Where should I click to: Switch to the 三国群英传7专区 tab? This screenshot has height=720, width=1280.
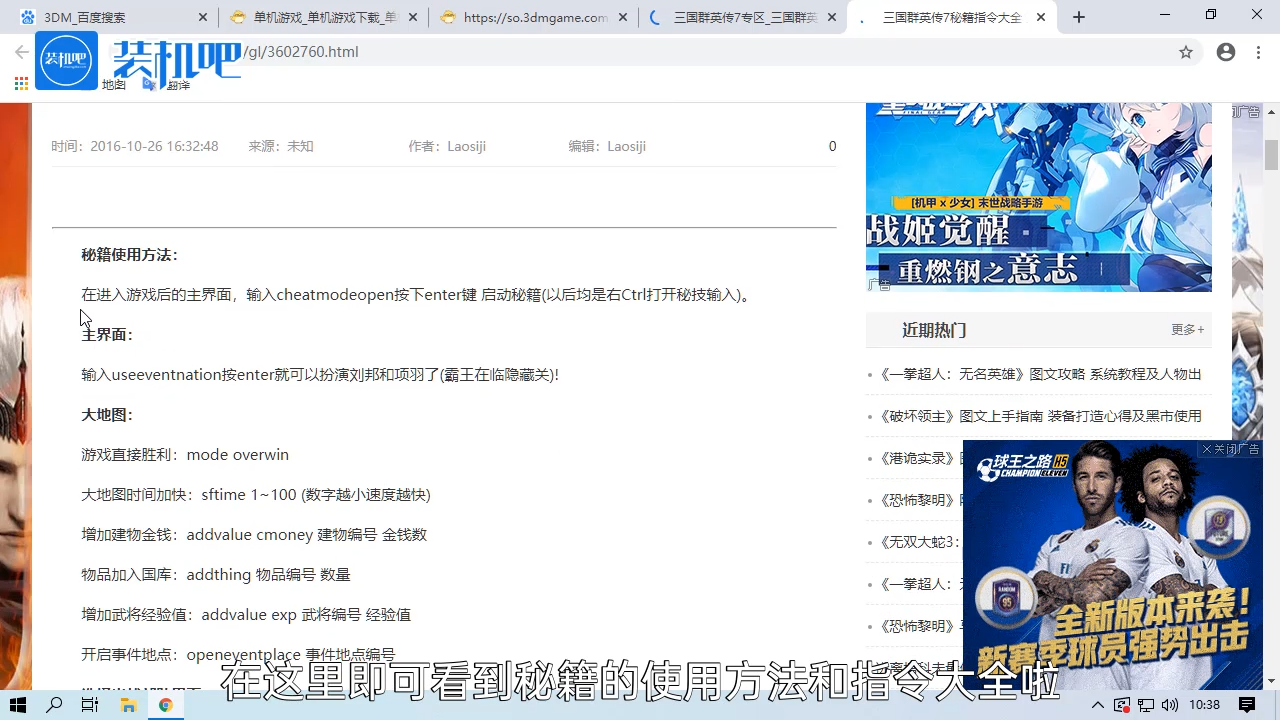(740, 17)
